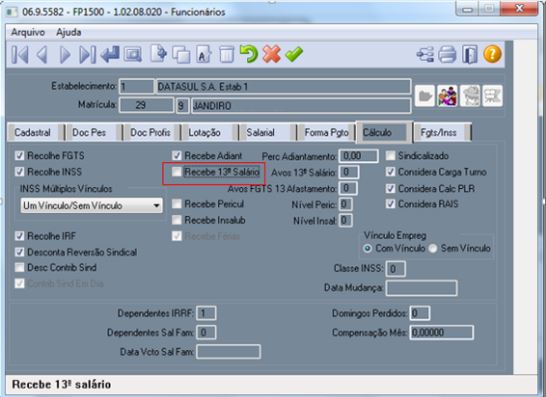The width and height of the screenshot is (546, 397).
Task: Select the Cálculo tab
Action: 384,133
